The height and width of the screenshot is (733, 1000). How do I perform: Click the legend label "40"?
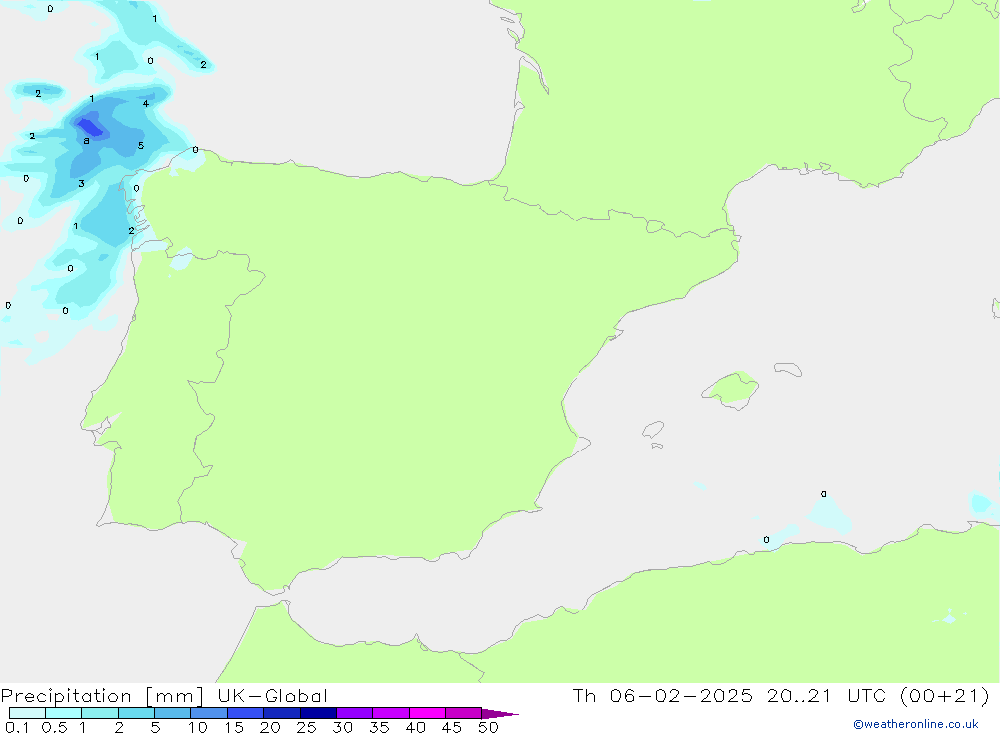(x=416, y=727)
